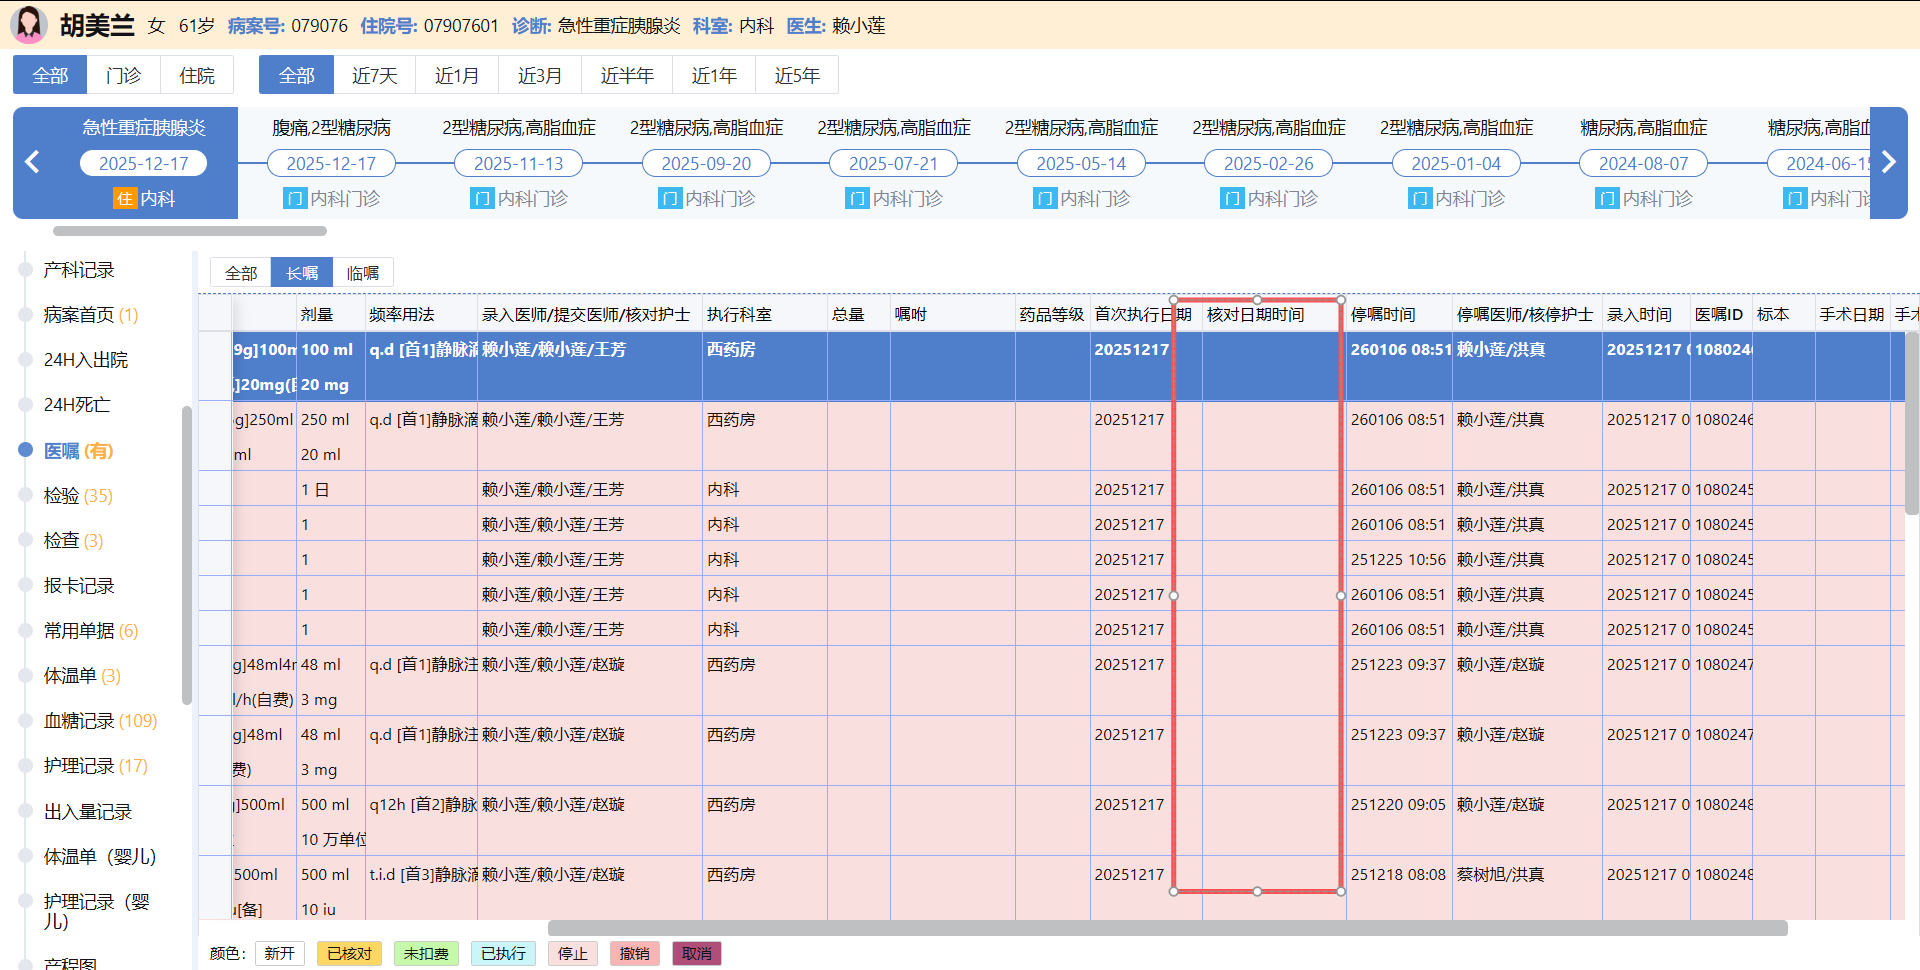Image resolution: width=1920 pixels, height=970 pixels.
Task: Click the 门 badge under the 2024-08-07 visit
Action: [x=1607, y=199]
